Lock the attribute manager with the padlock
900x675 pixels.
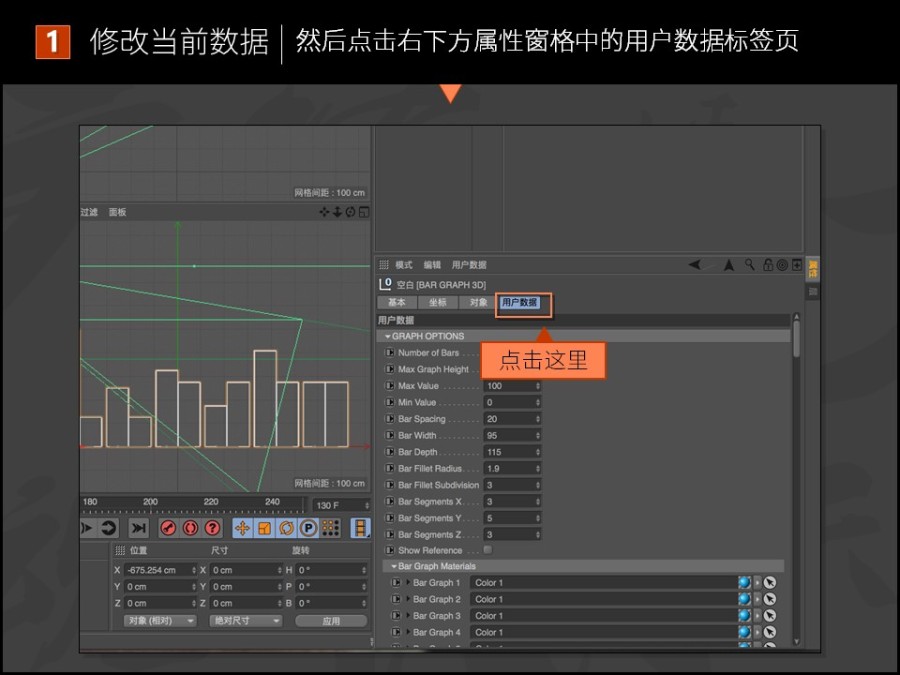[768, 265]
